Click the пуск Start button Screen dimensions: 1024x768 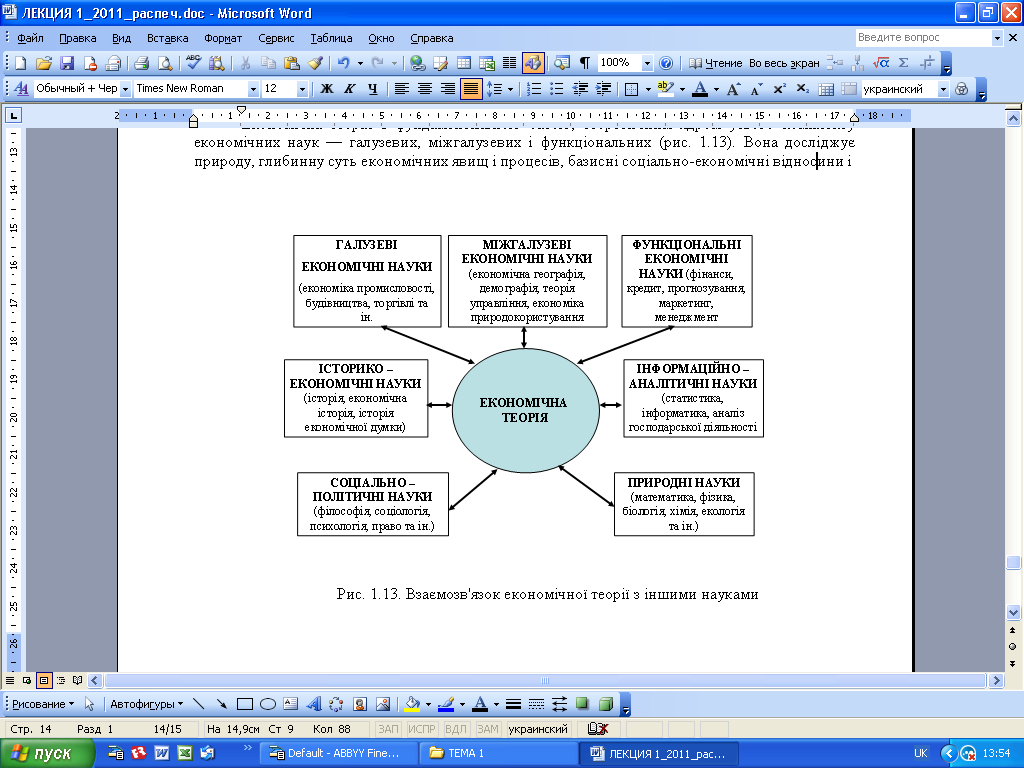(x=46, y=753)
